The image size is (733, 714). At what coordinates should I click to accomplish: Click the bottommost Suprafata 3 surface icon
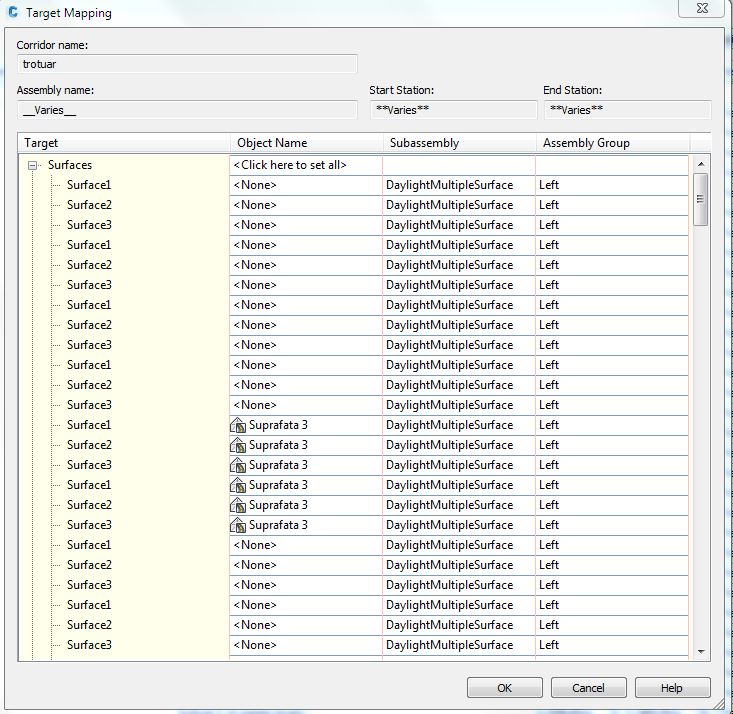pos(238,525)
